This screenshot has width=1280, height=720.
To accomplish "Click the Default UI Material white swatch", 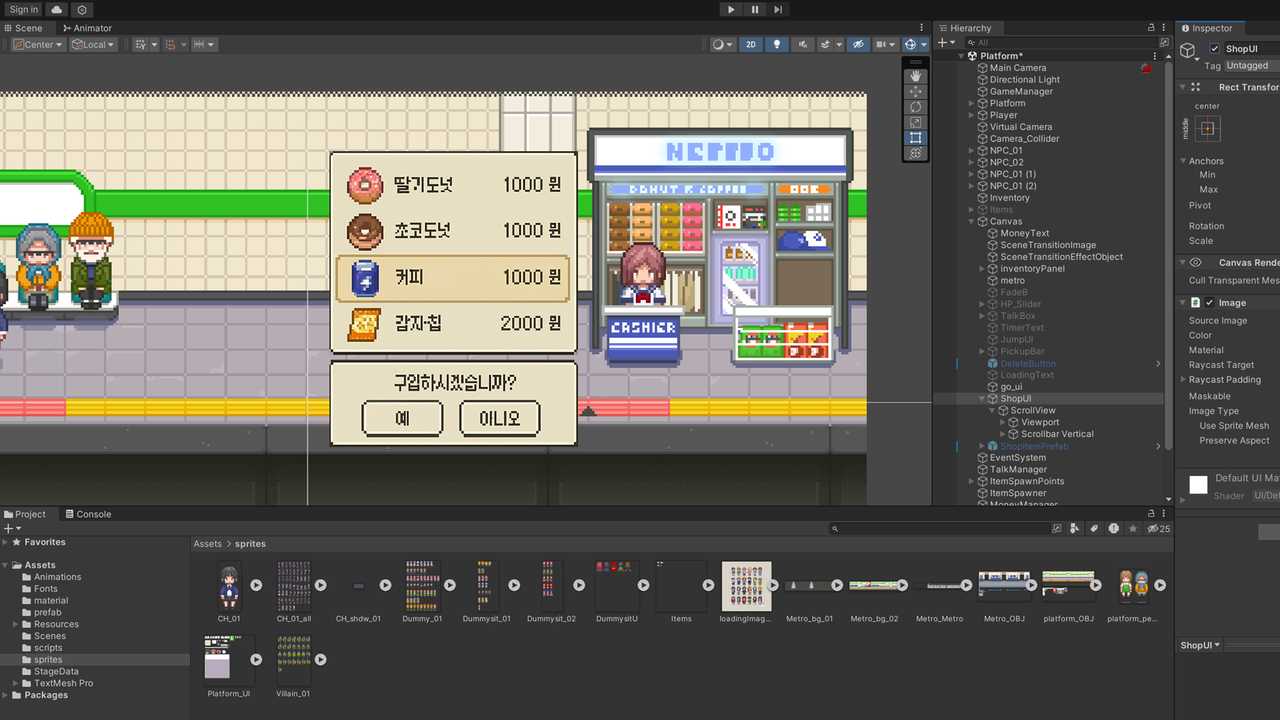I will click(x=1198, y=485).
